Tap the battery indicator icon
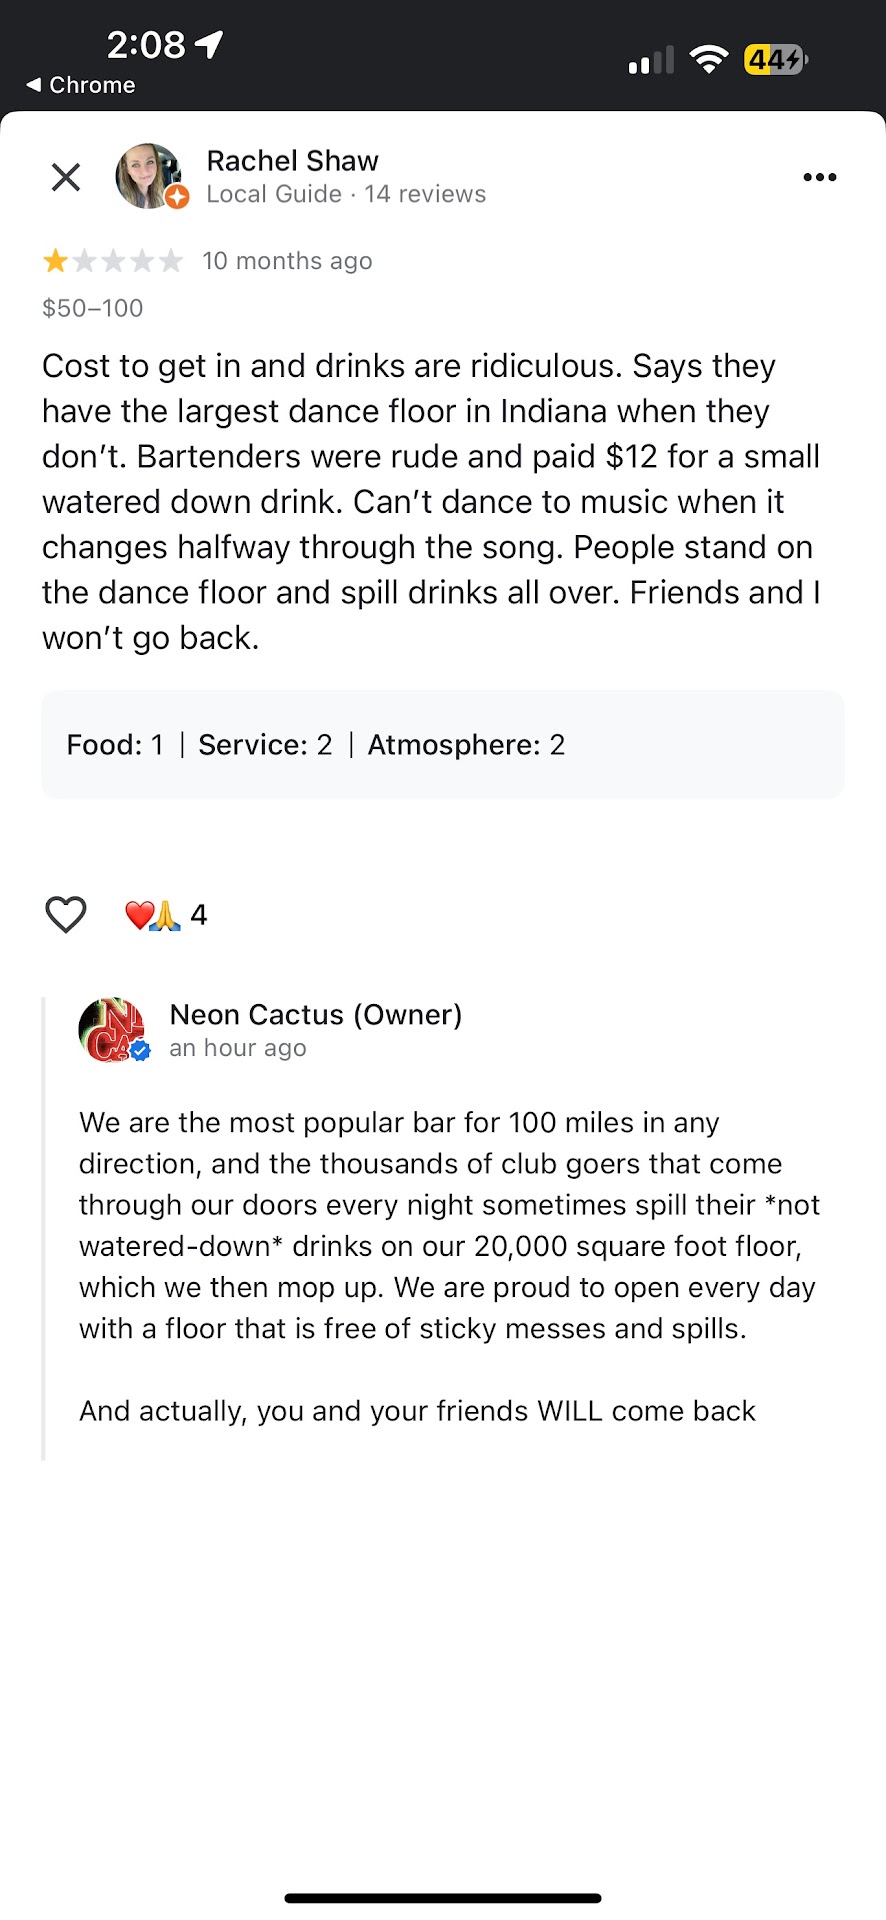Image resolution: width=886 pixels, height=1920 pixels. [776, 60]
